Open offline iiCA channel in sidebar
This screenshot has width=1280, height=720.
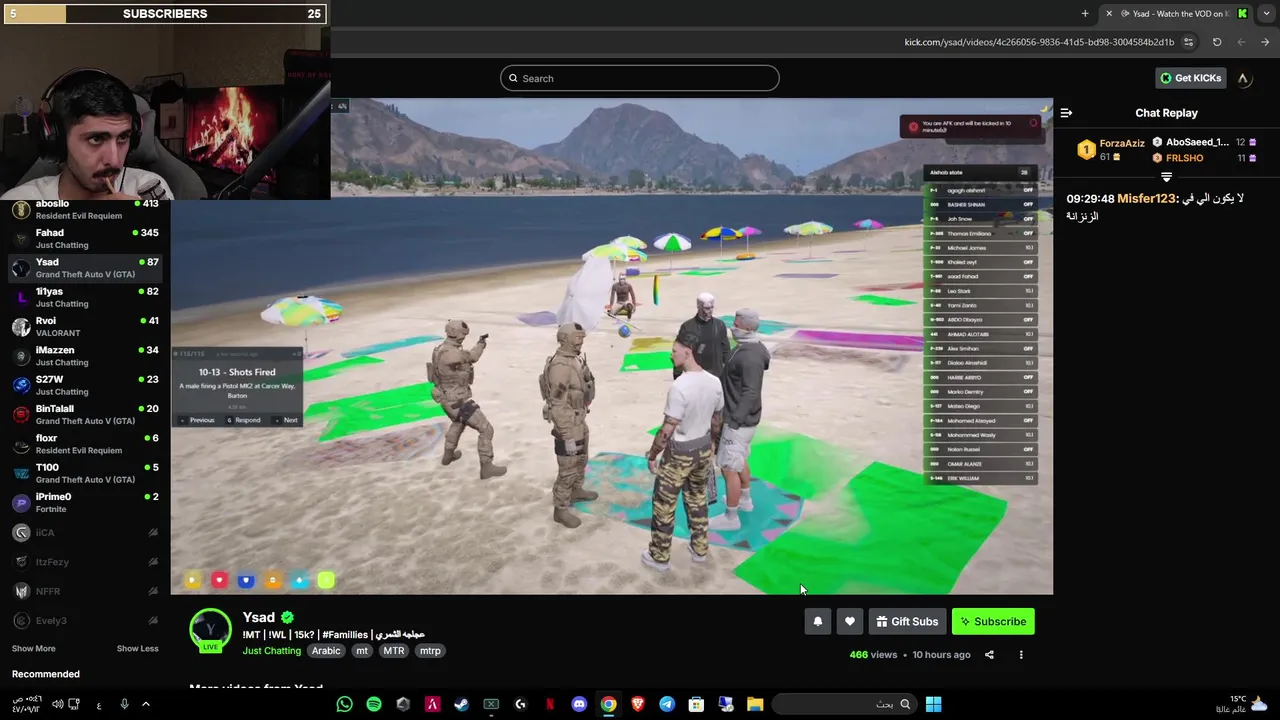pos(85,533)
